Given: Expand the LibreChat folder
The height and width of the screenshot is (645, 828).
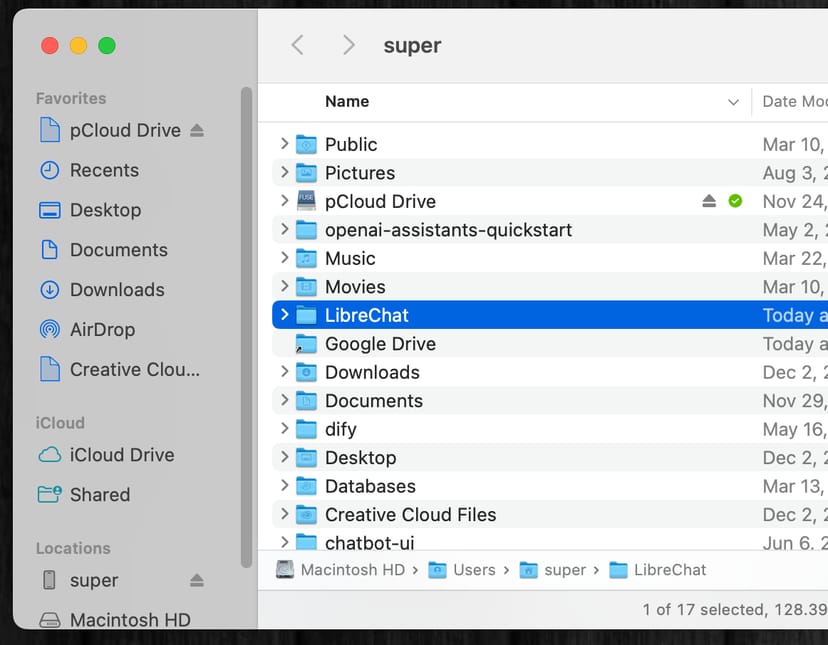Looking at the screenshot, I should click(x=284, y=315).
